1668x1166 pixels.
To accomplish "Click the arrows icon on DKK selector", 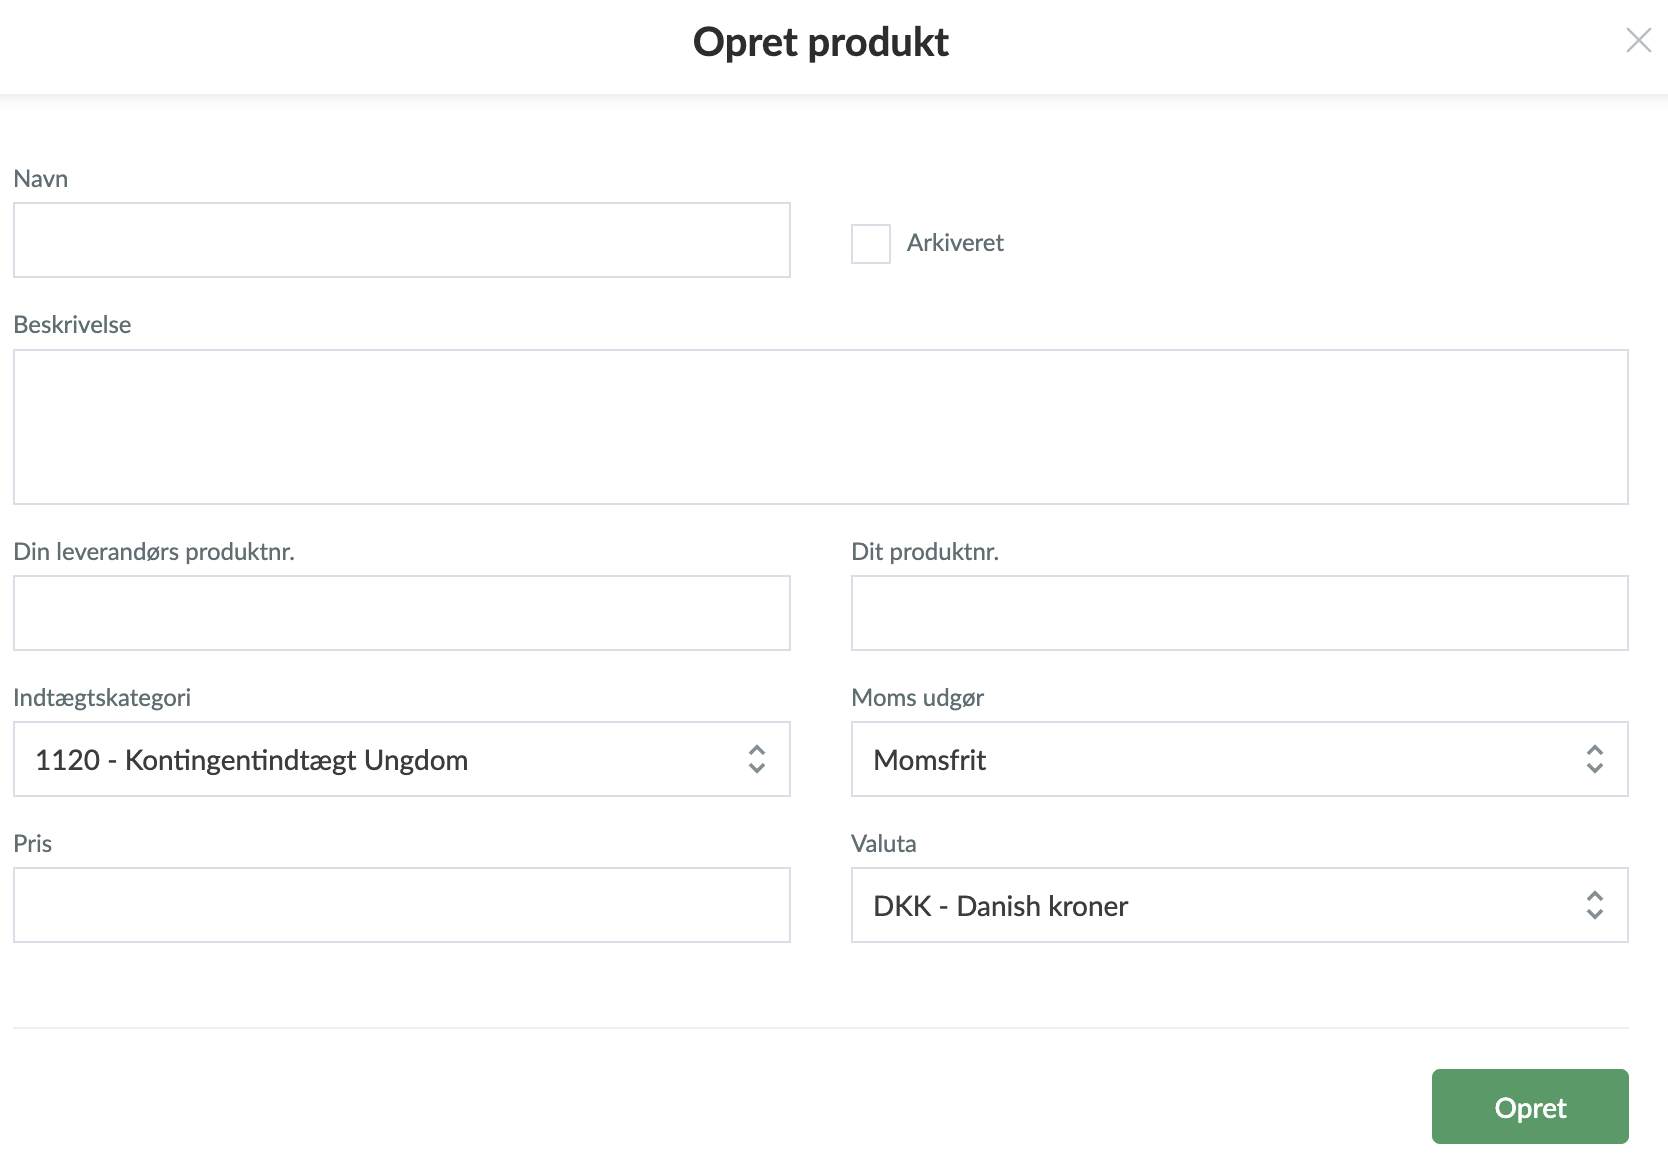I will click(x=1595, y=905).
